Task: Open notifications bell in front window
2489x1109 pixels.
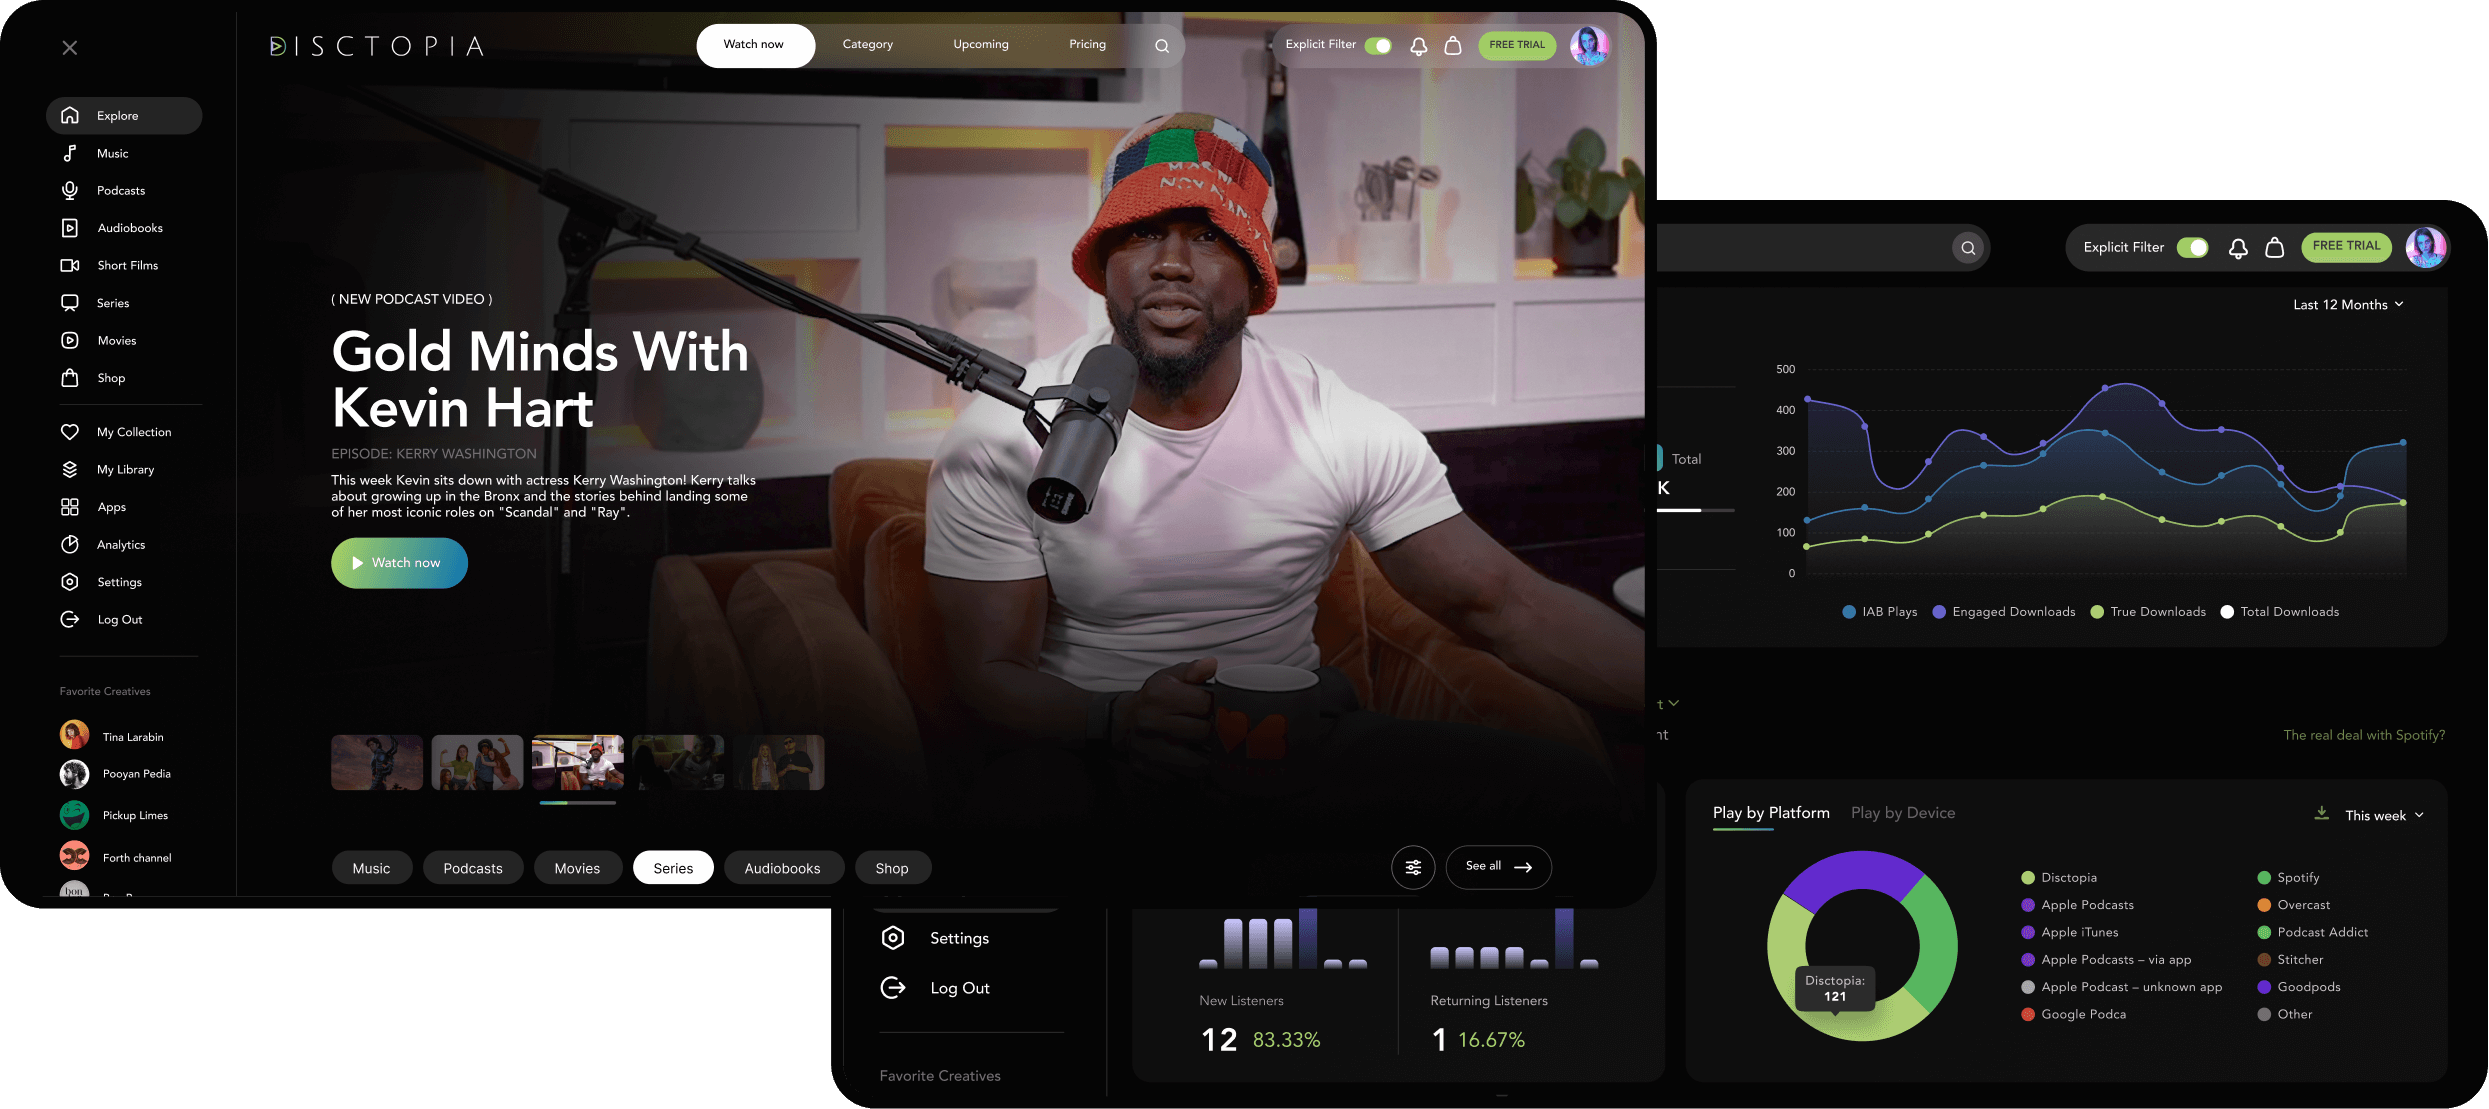Action: click(x=1418, y=46)
